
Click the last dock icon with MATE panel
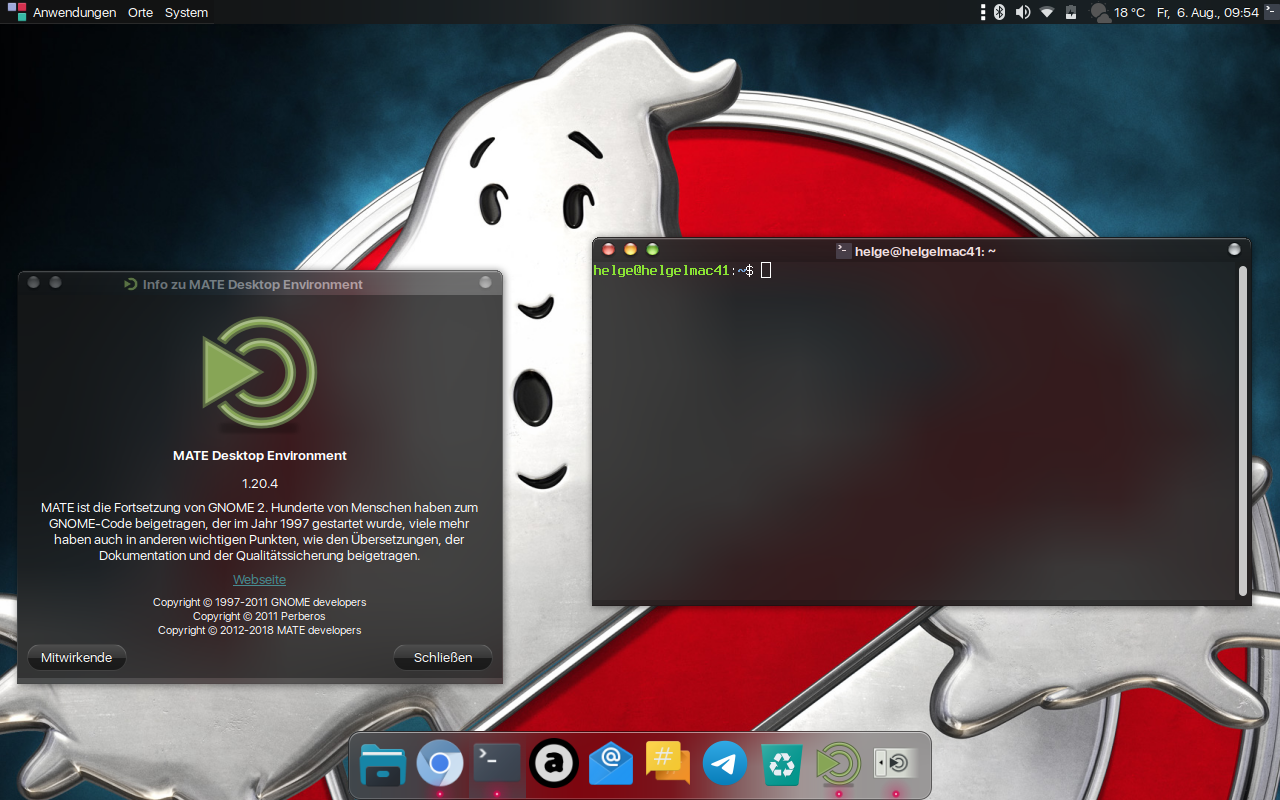pos(895,763)
